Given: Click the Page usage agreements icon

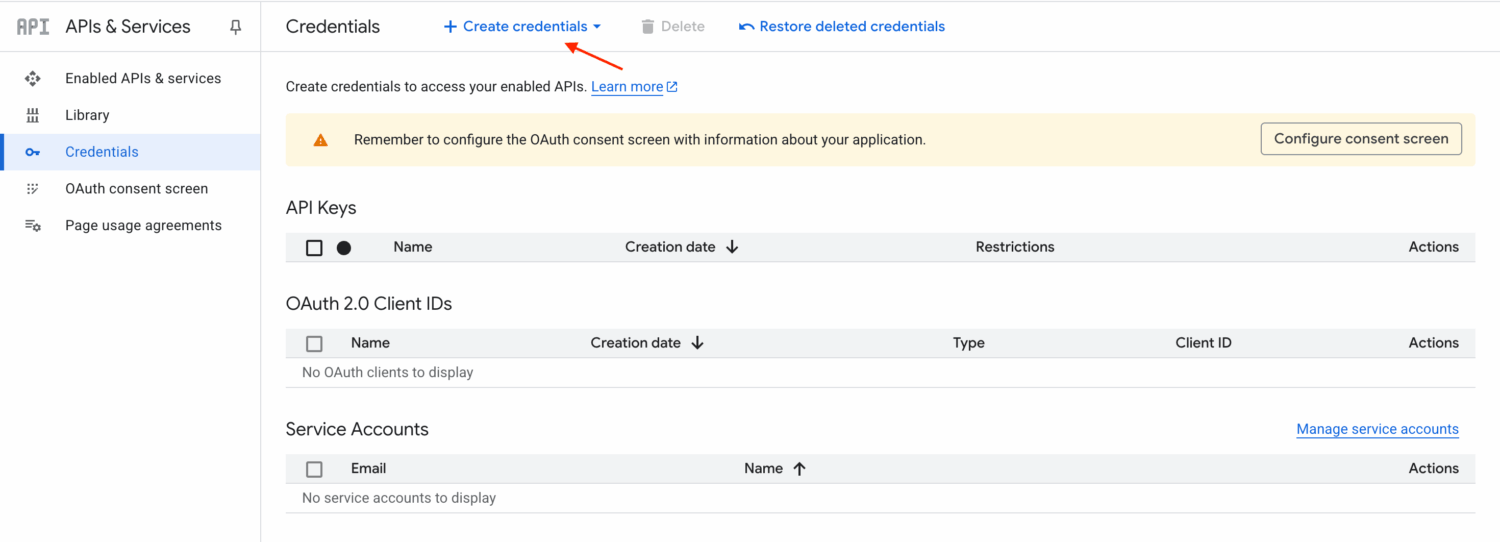Looking at the screenshot, I should 33,226.
